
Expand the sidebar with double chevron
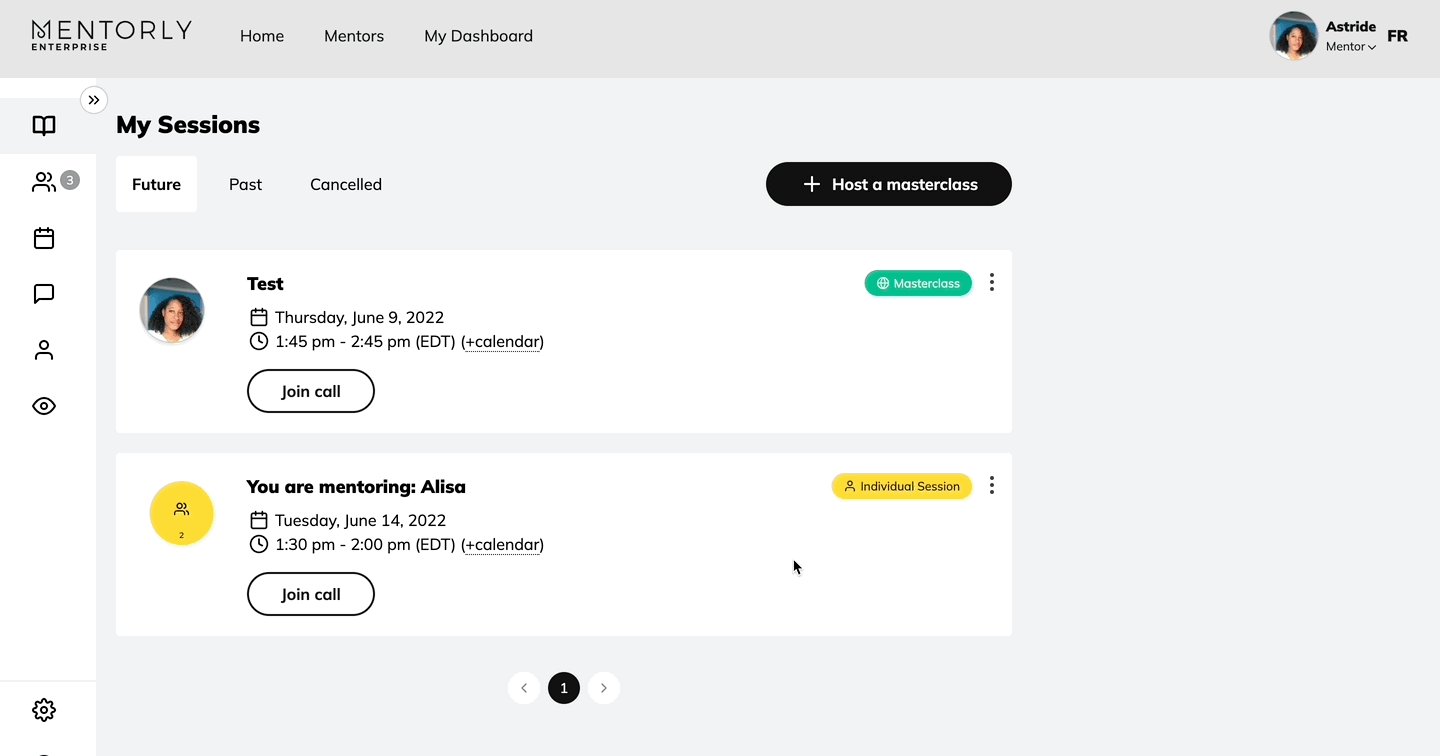point(94,100)
